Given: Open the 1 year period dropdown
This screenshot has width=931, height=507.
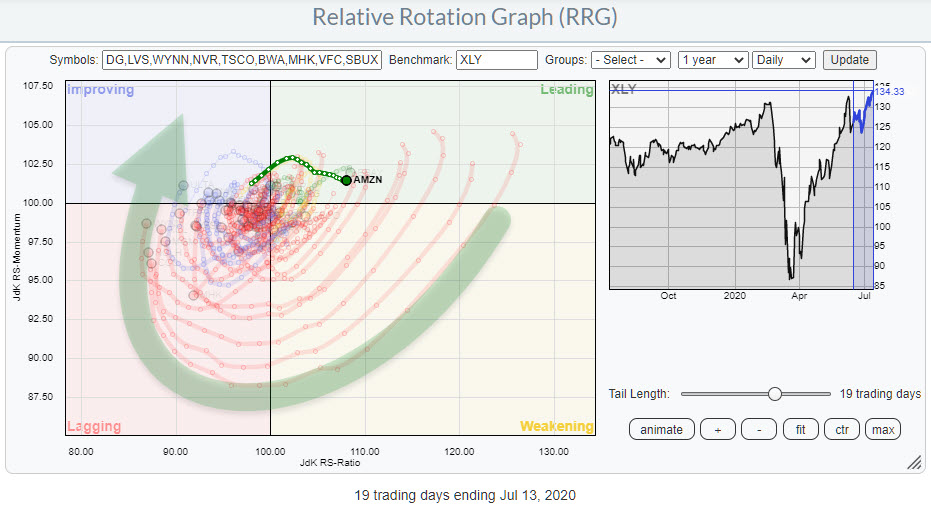Looking at the screenshot, I should click(x=712, y=60).
